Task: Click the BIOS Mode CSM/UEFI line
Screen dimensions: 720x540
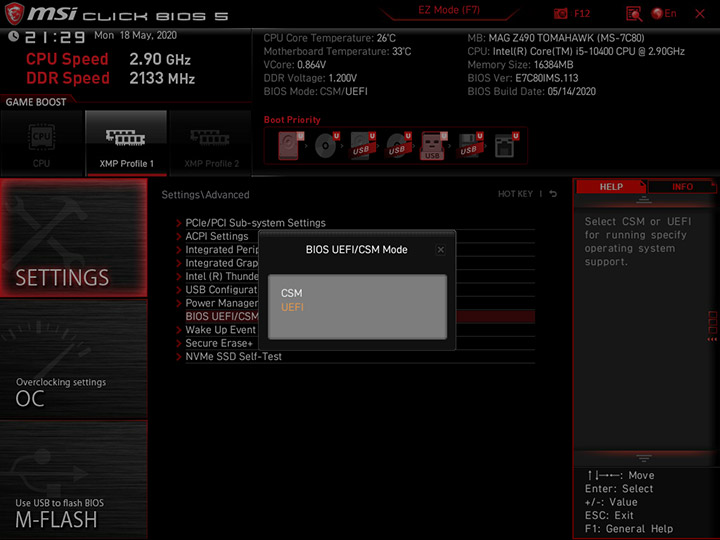Action: coord(315,91)
